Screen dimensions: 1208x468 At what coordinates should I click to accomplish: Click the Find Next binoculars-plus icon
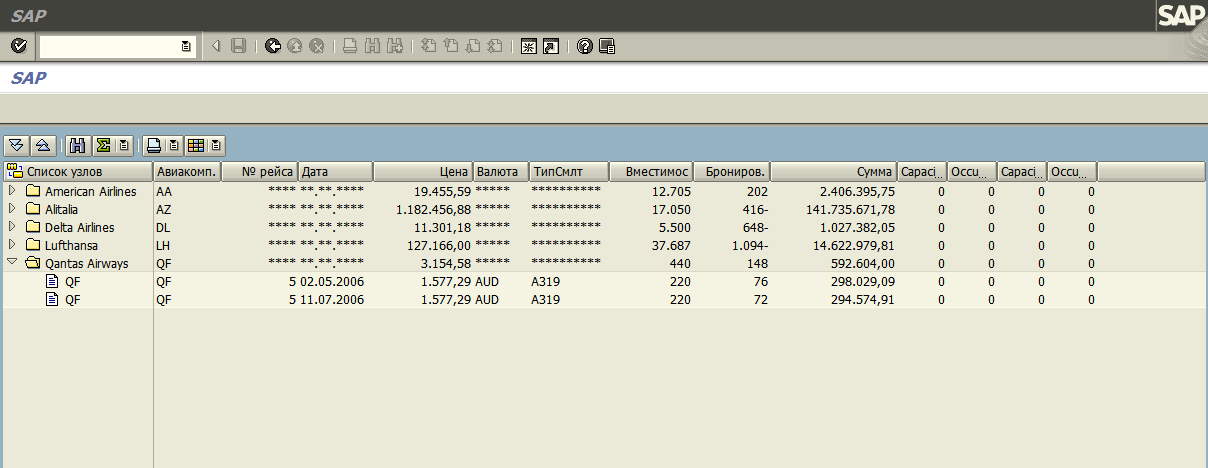pyautogui.click(x=394, y=46)
